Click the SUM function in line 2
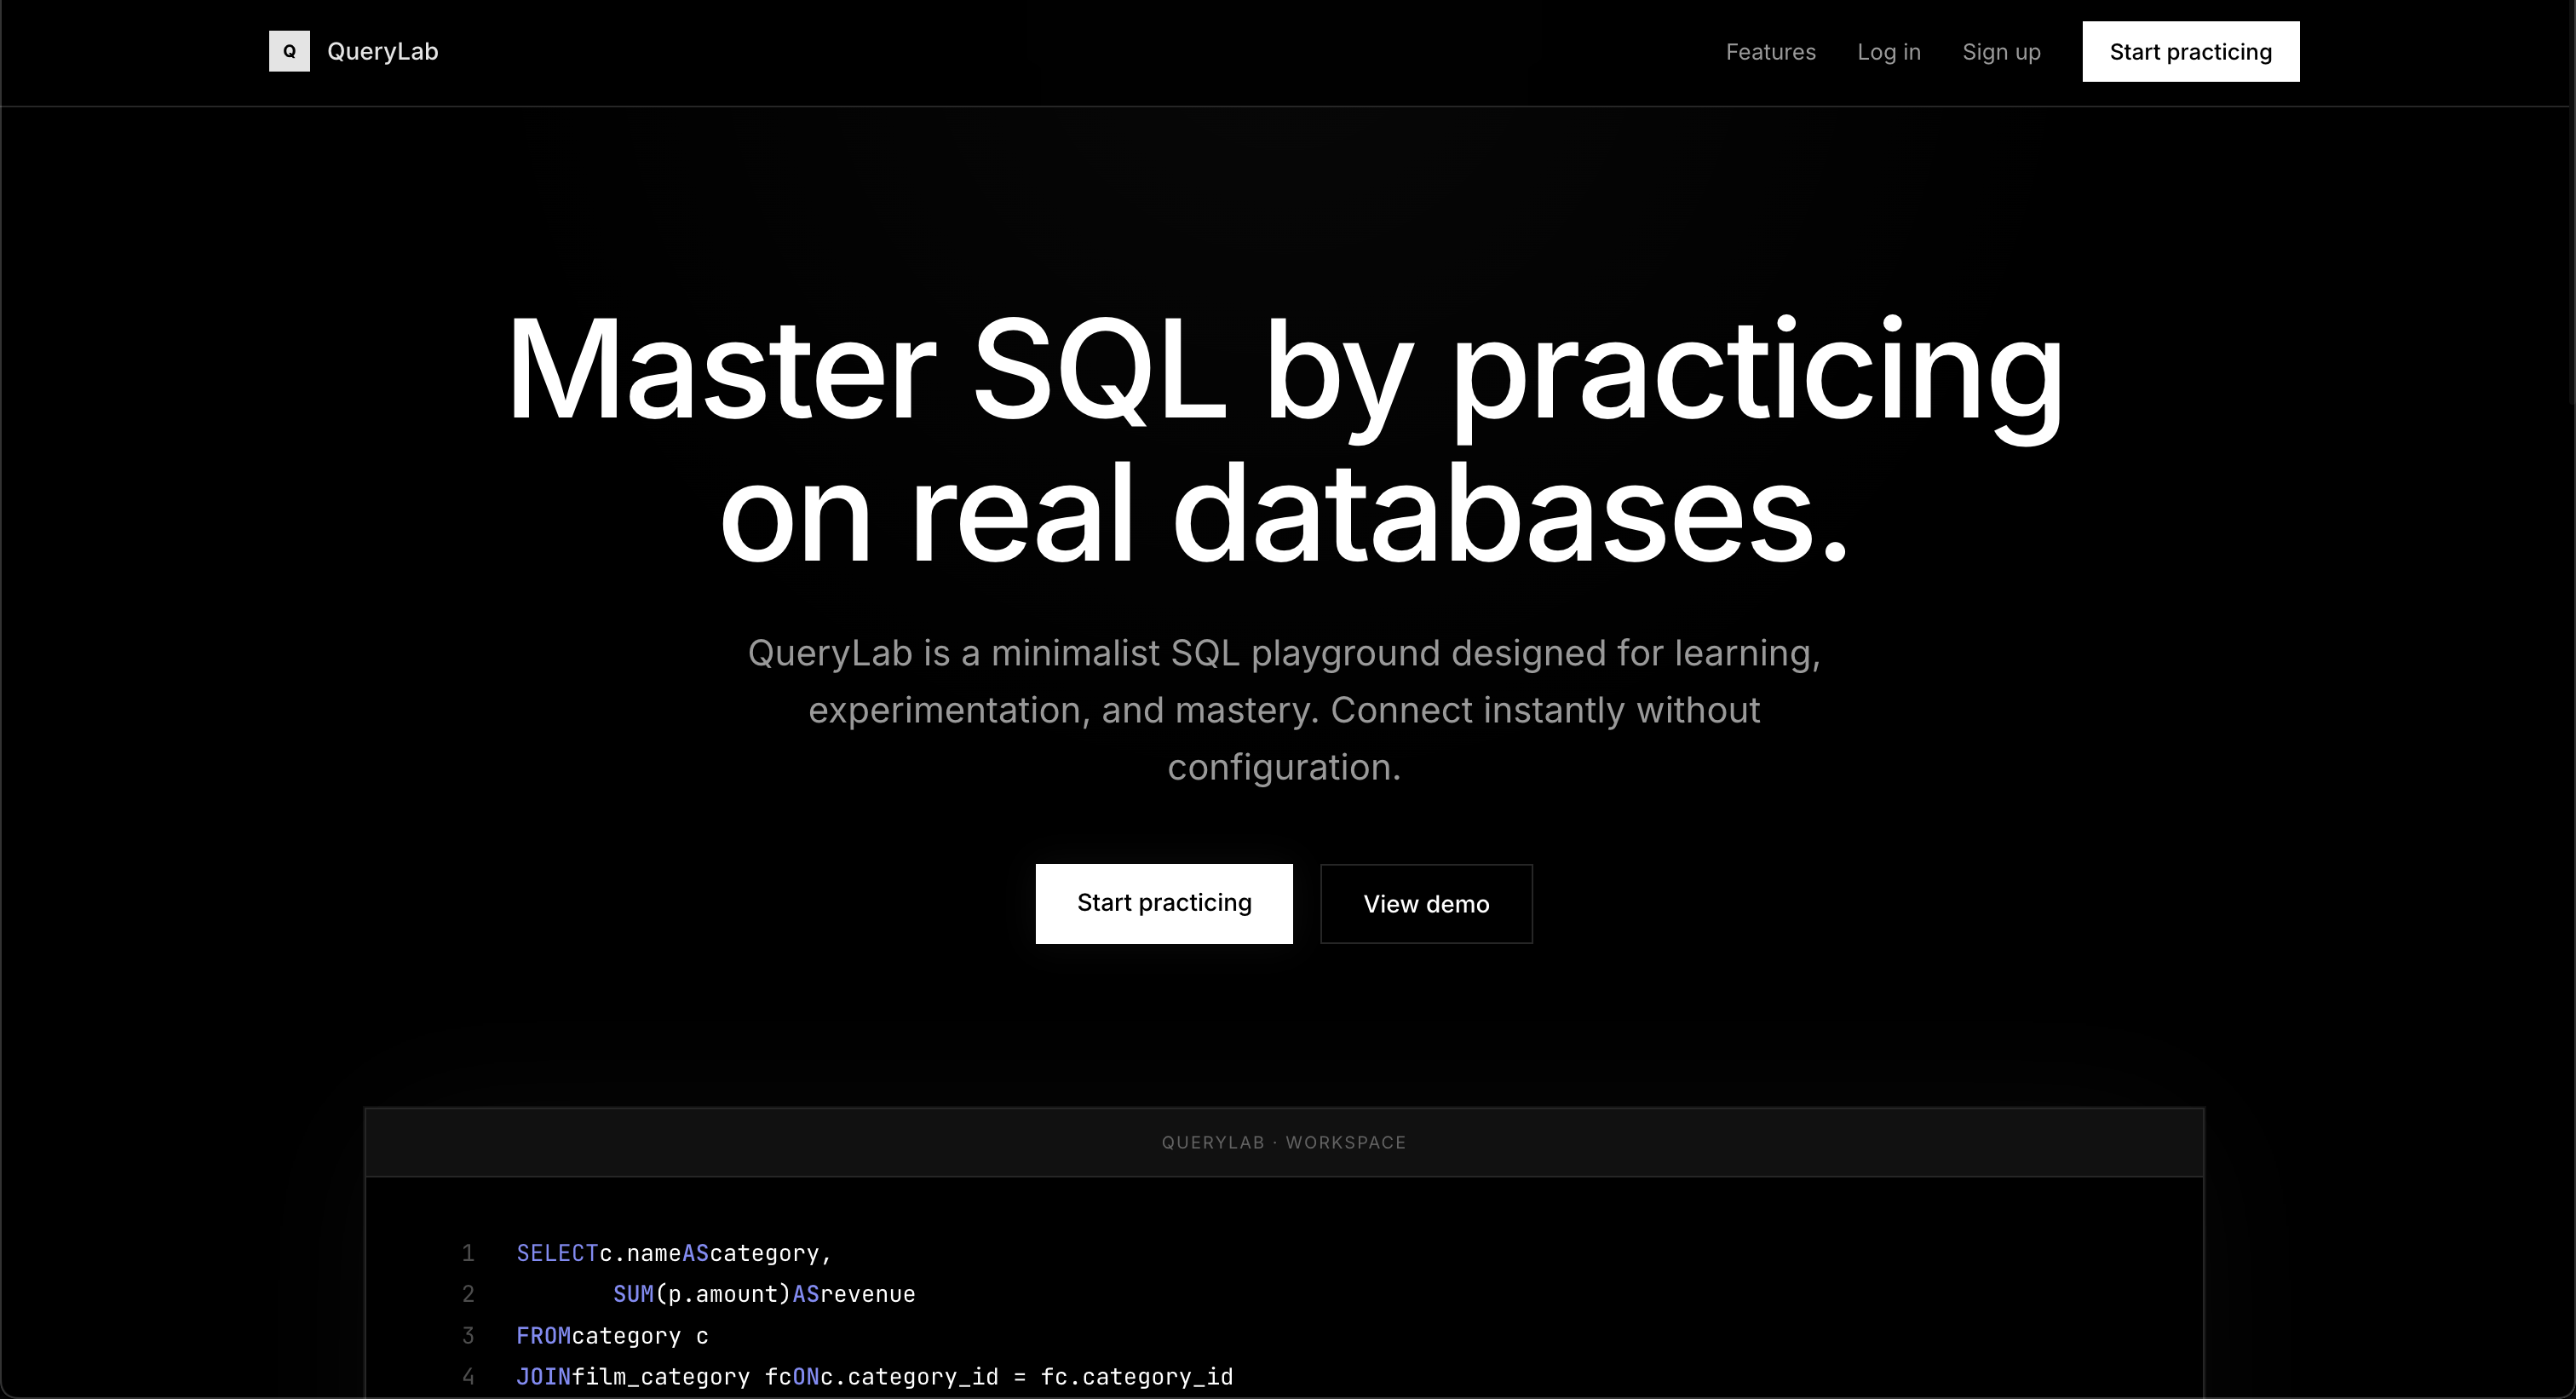This screenshot has width=2576, height=1399. (x=632, y=1294)
